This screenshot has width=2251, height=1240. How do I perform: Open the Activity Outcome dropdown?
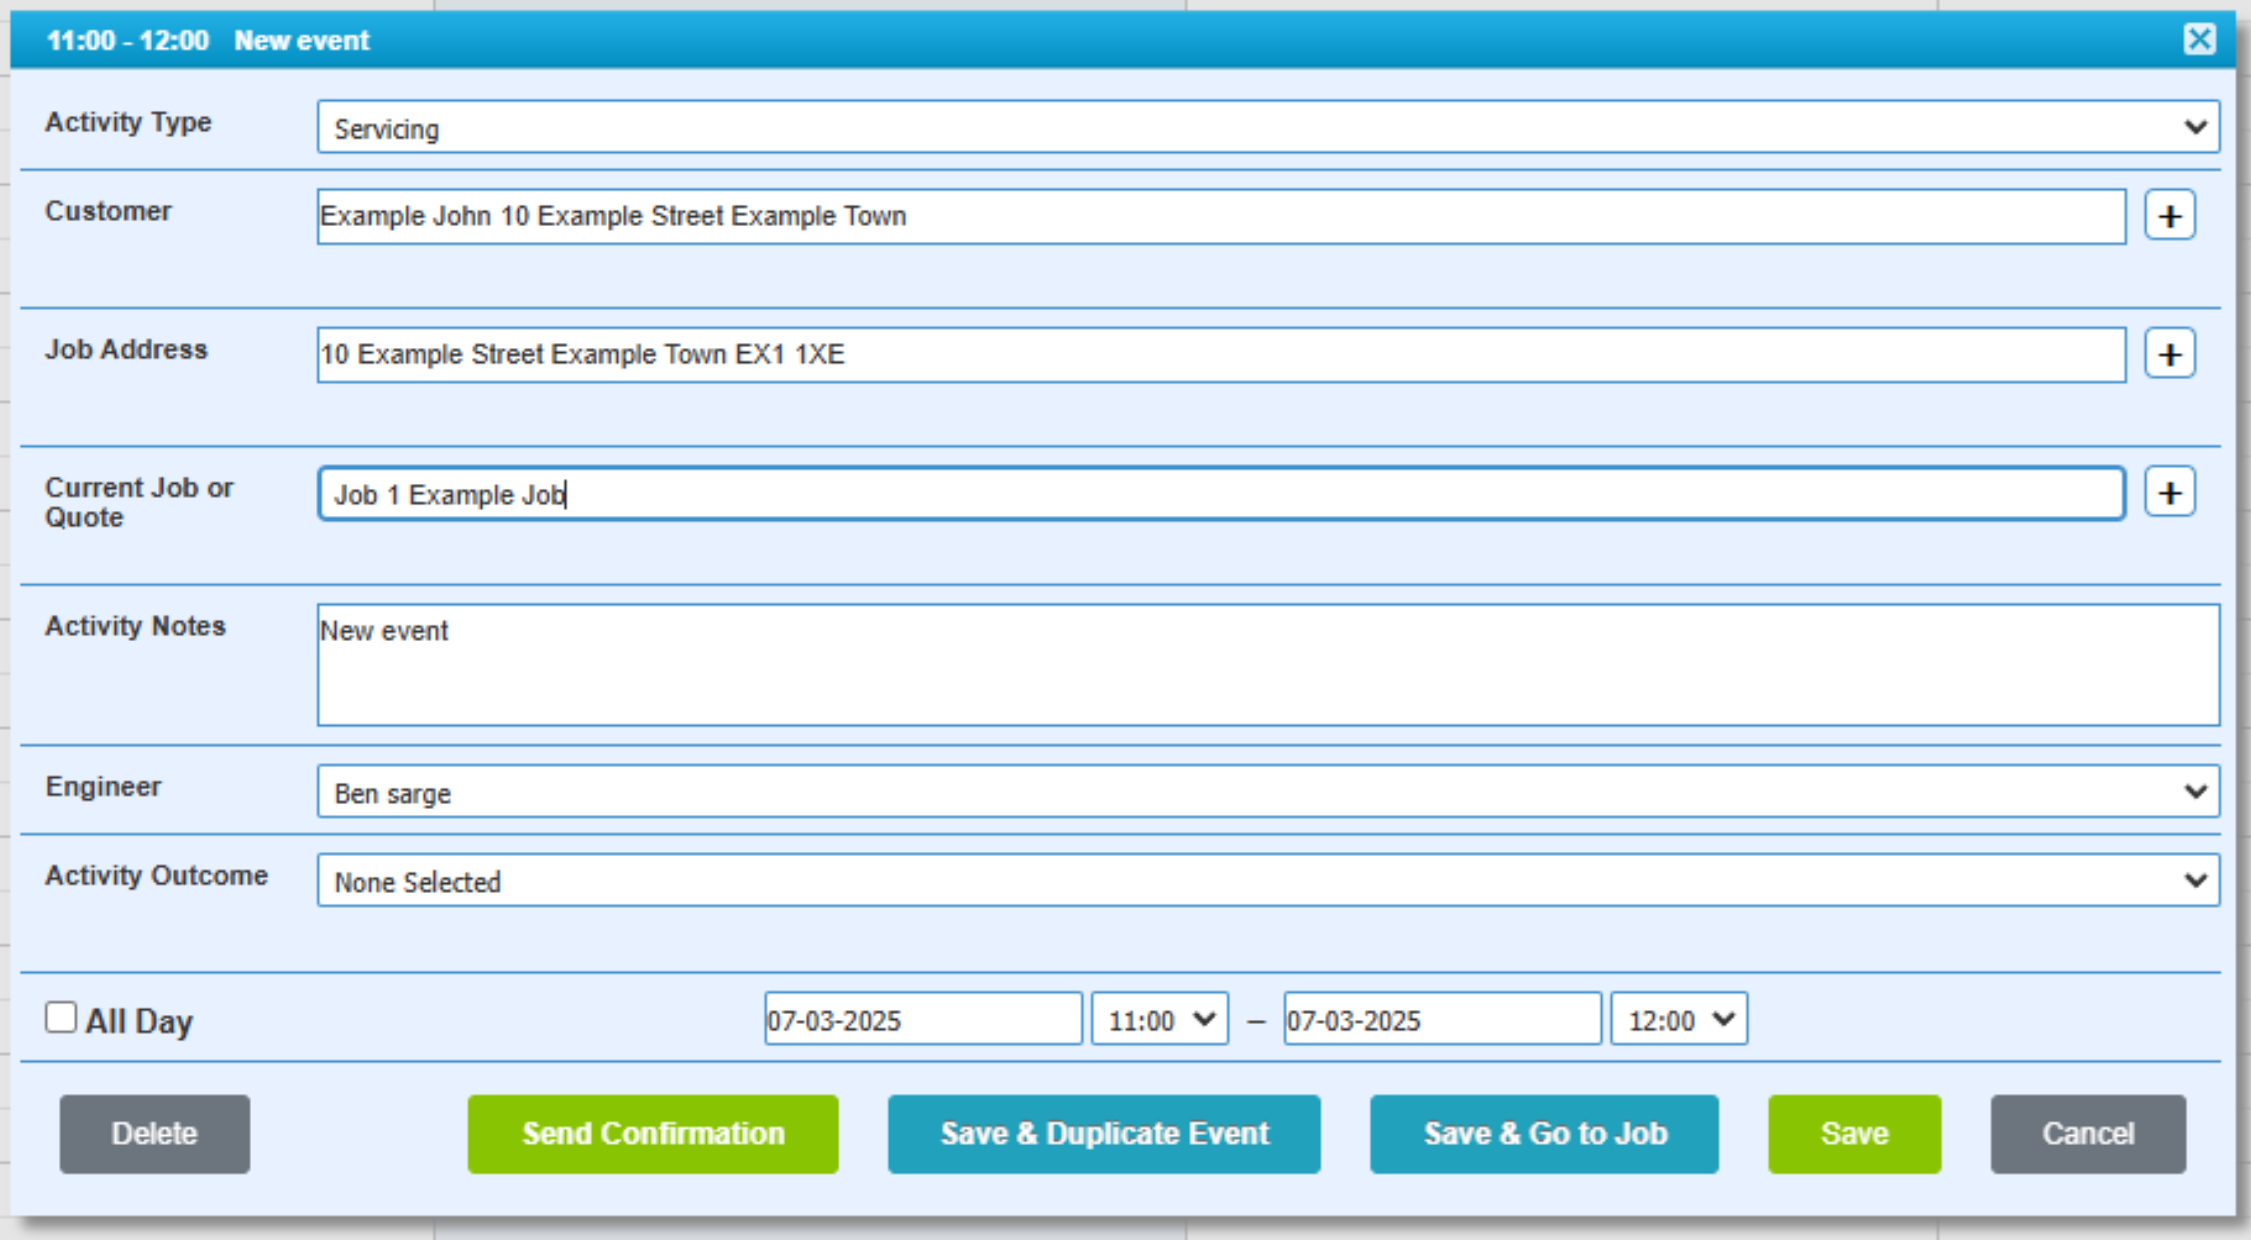[1267, 881]
